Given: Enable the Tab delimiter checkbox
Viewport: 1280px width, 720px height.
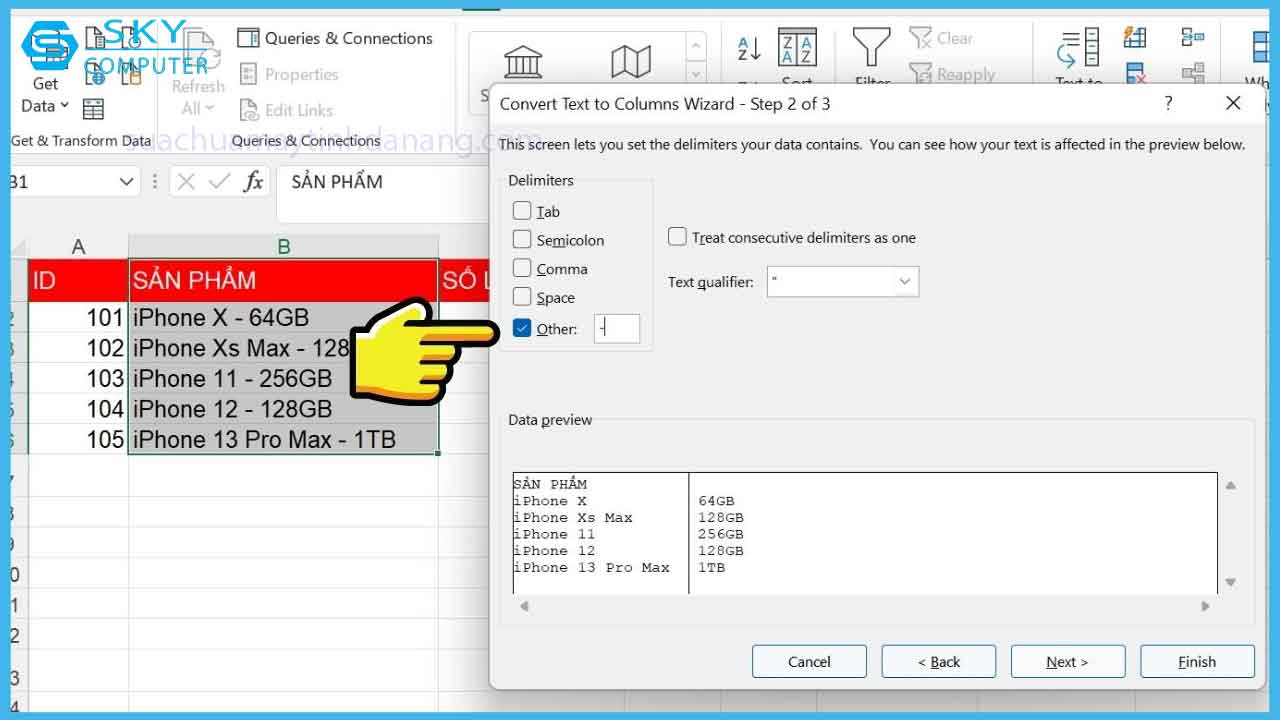Looking at the screenshot, I should (522, 211).
